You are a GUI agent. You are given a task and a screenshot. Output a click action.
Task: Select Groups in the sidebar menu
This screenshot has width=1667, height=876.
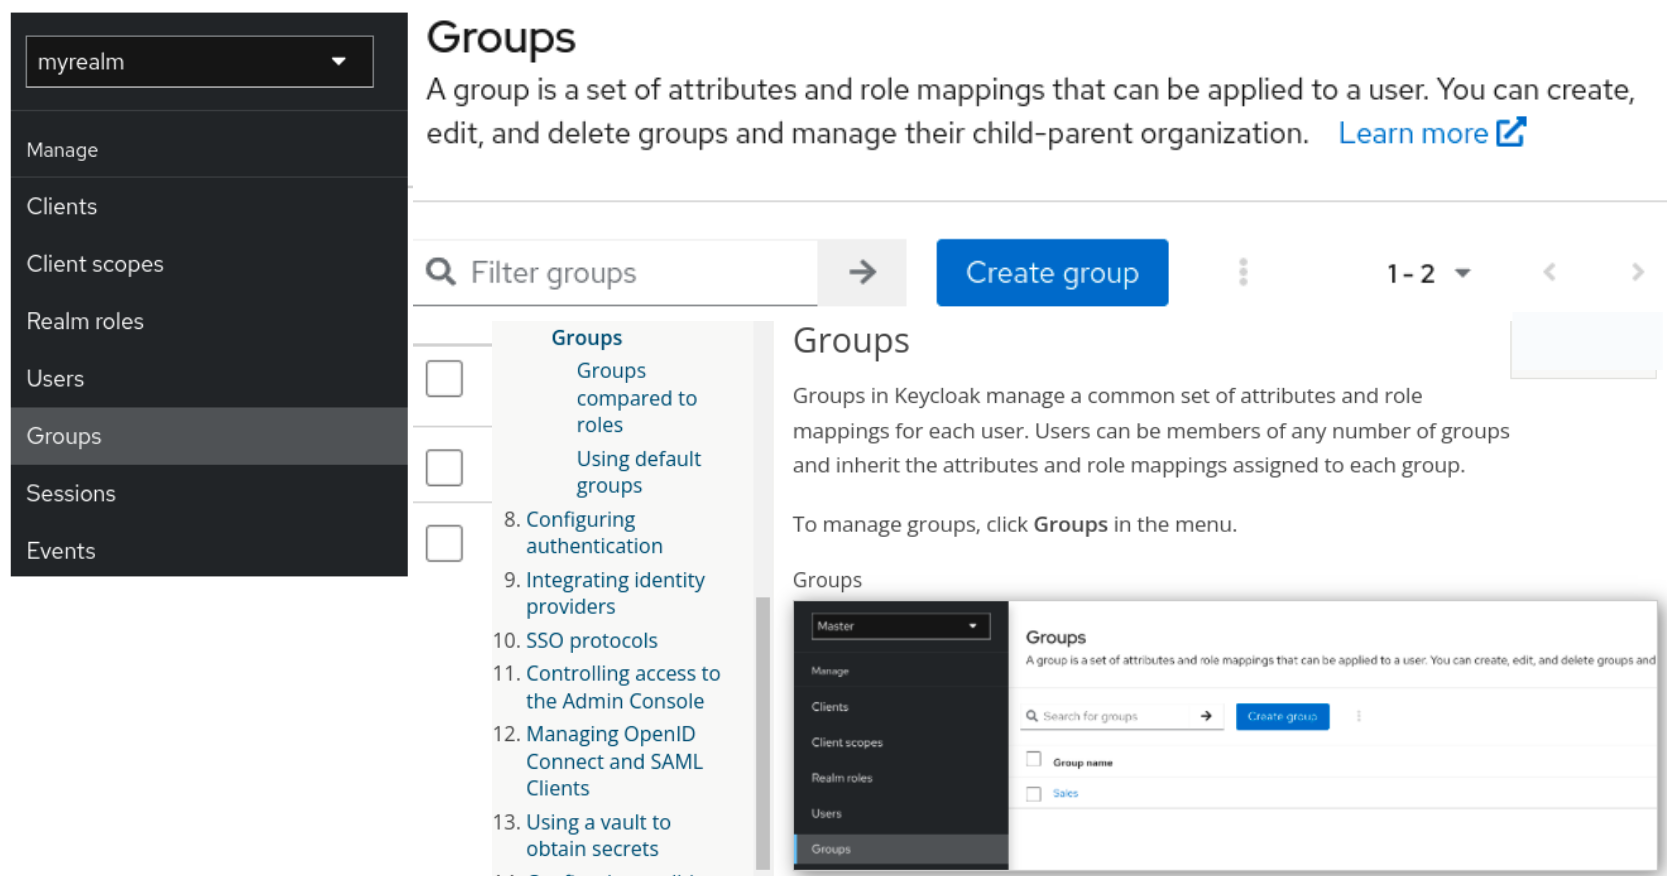pyautogui.click(x=209, y=436)
